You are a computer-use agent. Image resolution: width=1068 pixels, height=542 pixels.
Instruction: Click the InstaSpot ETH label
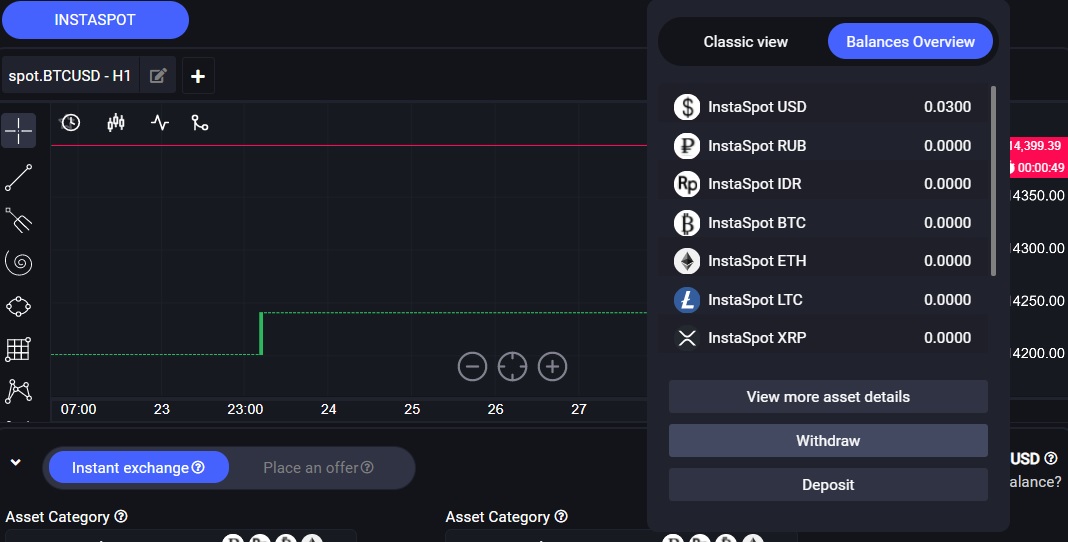pos(757,261)
